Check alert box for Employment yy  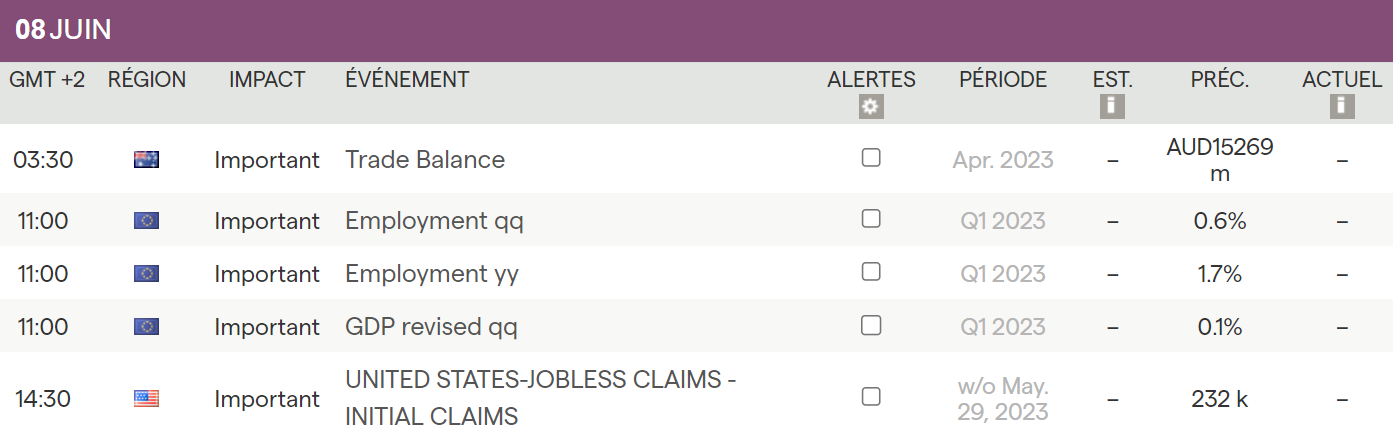(871, 272)
